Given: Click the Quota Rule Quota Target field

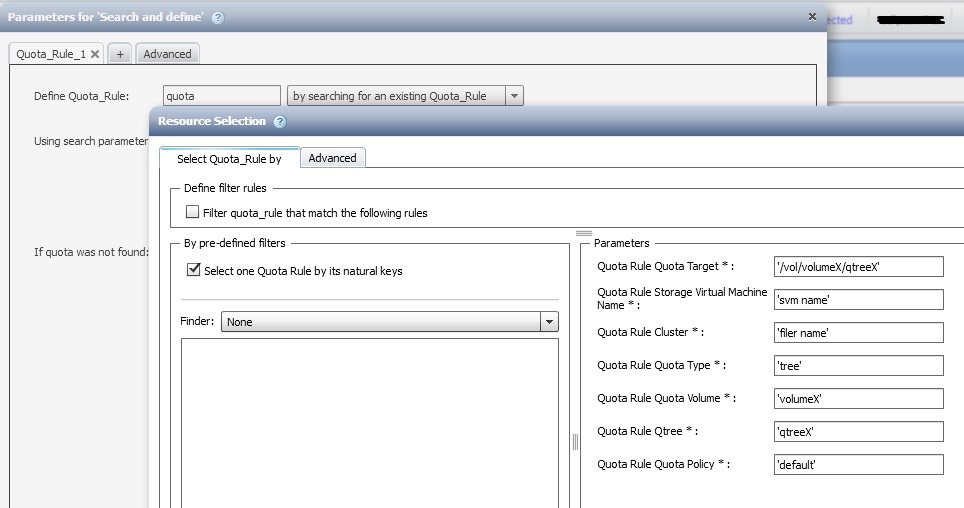Looking at the screenshot, I should pos(858,266).
